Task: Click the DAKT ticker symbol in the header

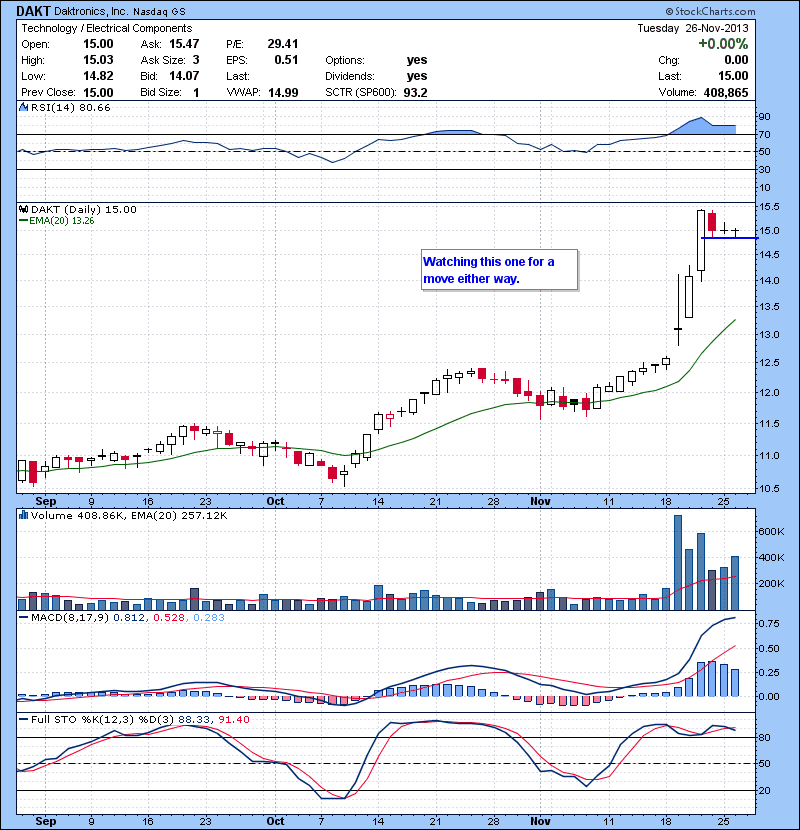Action: point(33,11)
